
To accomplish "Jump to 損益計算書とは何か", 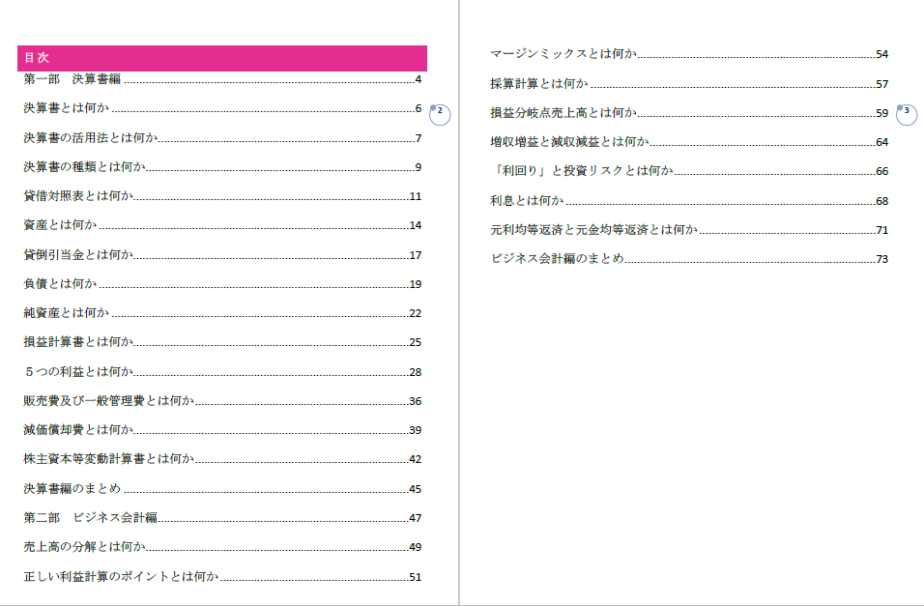I will coord(78,343).
